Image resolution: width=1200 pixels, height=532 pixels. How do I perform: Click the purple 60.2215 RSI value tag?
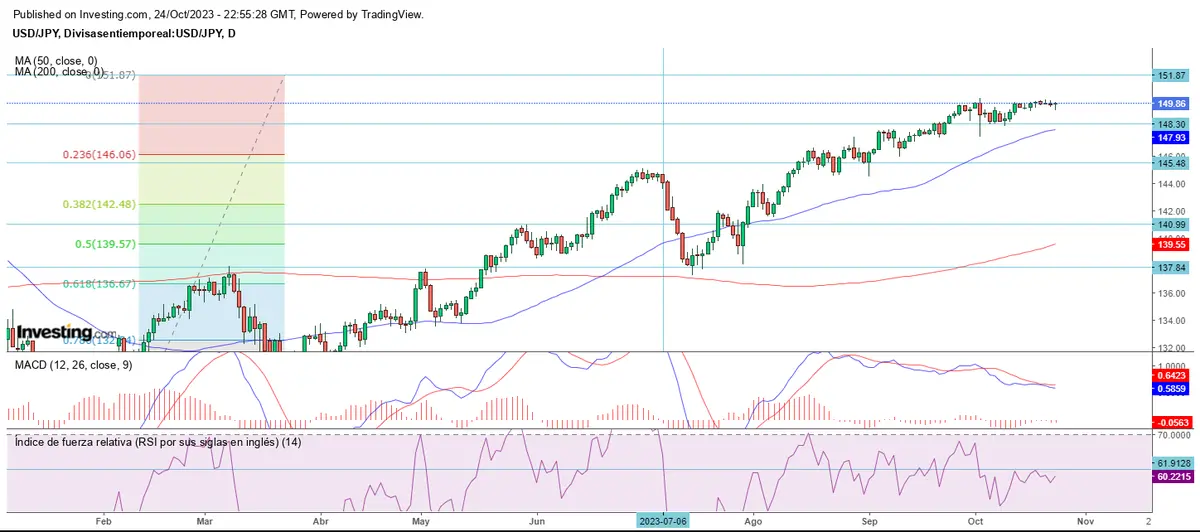coord(1171,477)
